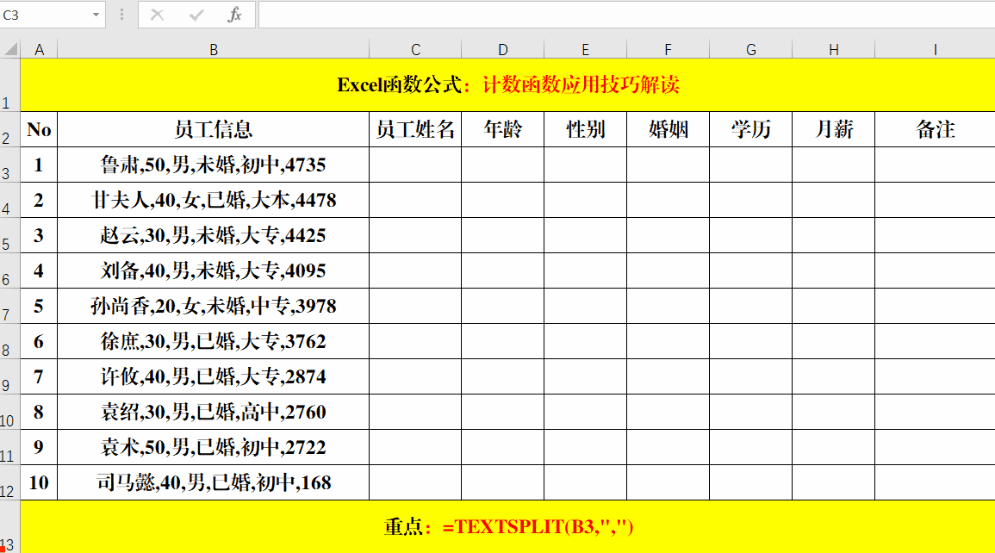Select row 5 header
Screen dimensions: 995x553
click(x=10, y=236)
